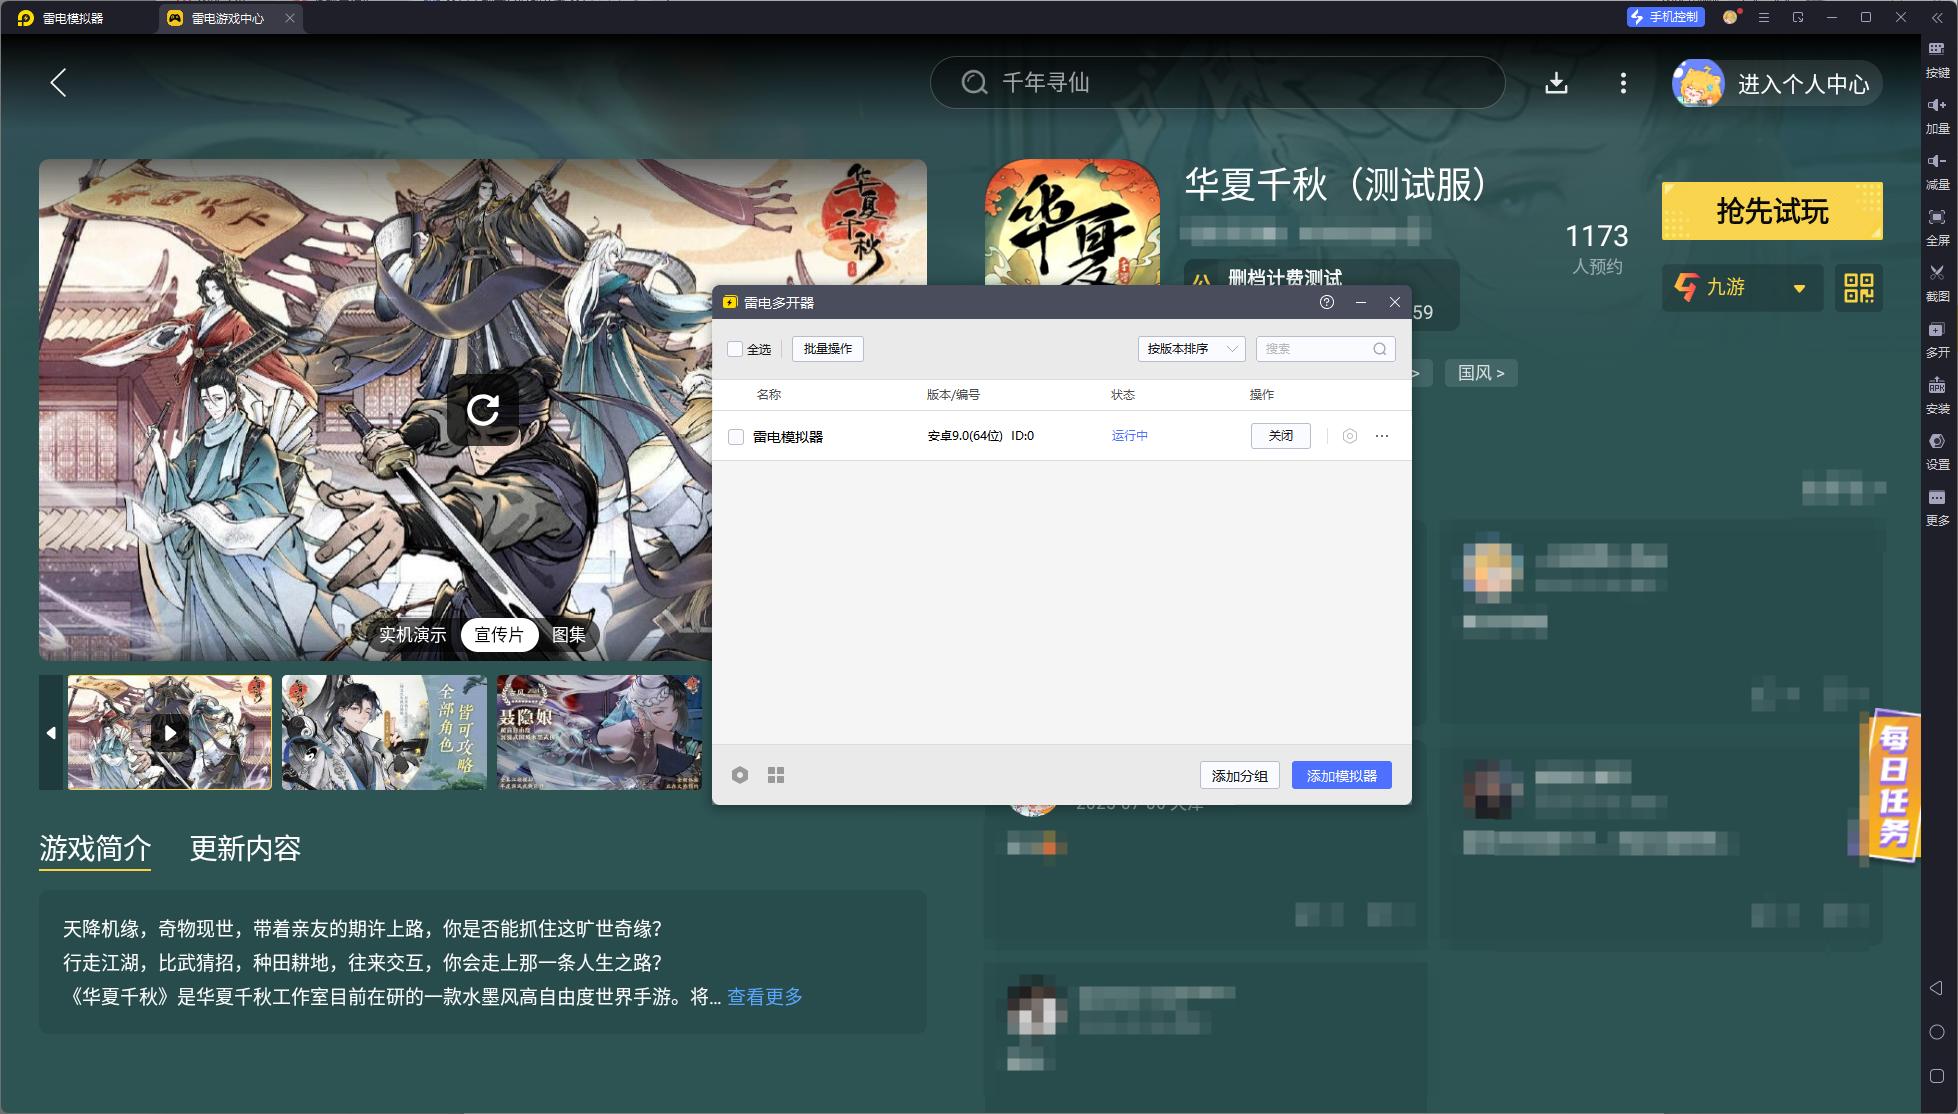This screenshot has height=1114, width=1958.
Task: Switch to grid view in multi-opener footer
Action: (776, 775)
